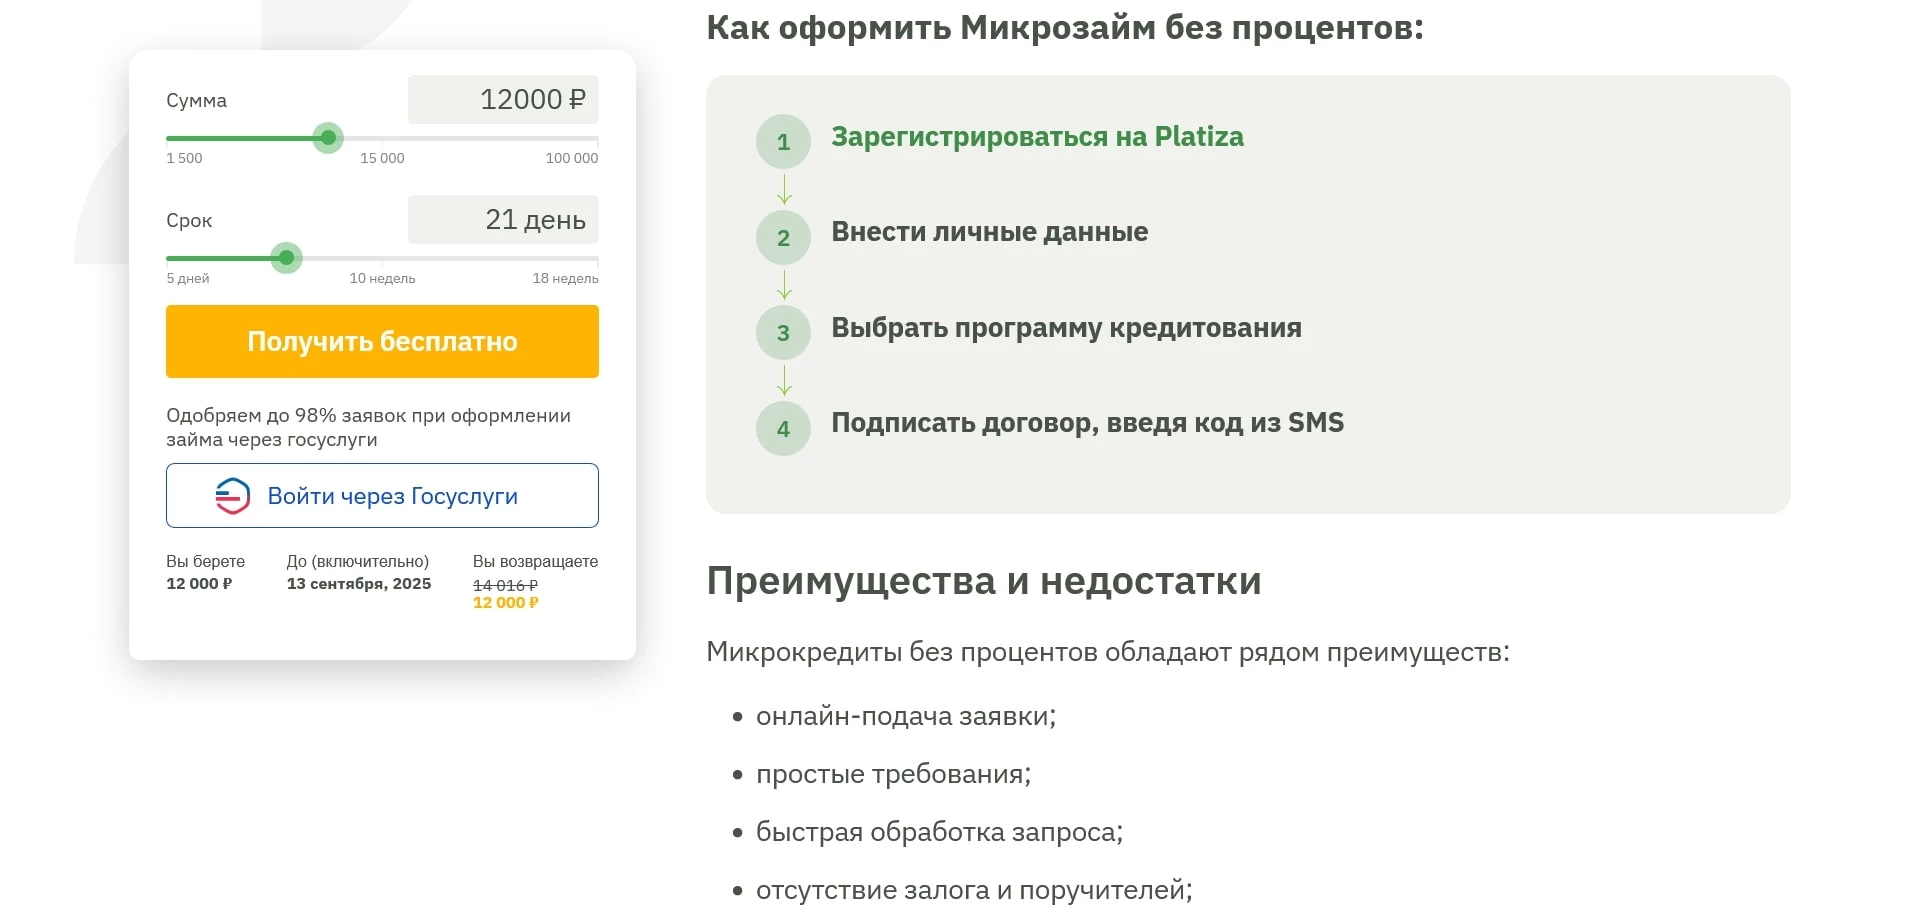
Task: Click the arrow between steps 2 and 3
Action: pos(787,283)
